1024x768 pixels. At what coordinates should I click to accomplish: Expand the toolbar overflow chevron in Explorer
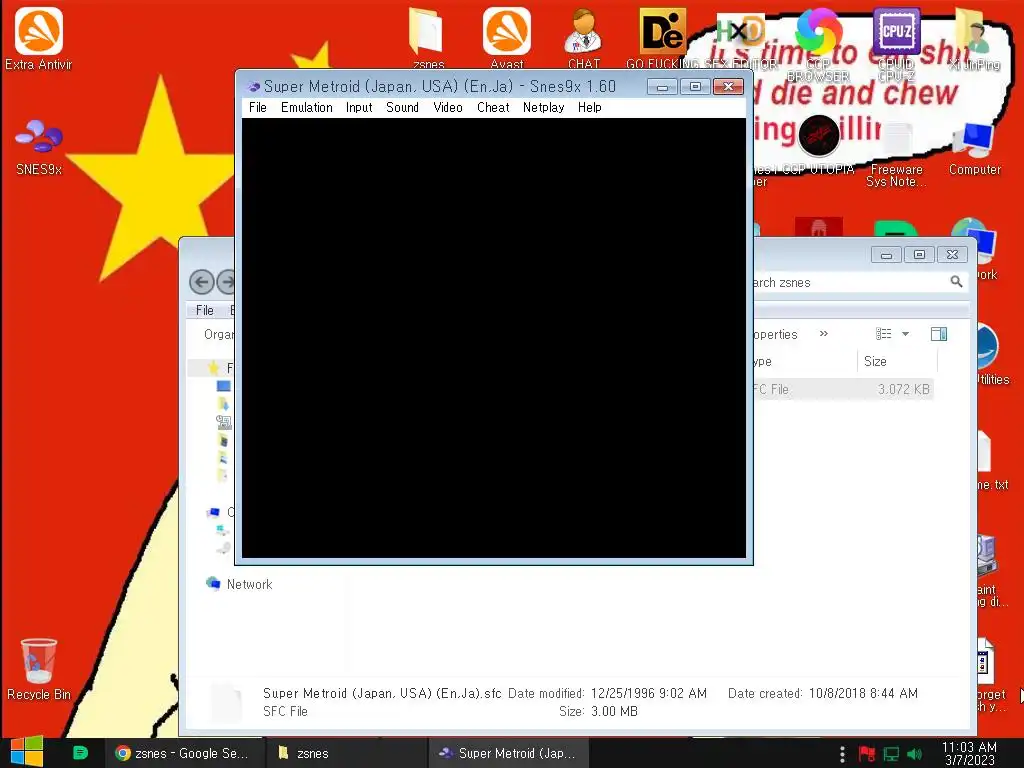coord(824,334)
